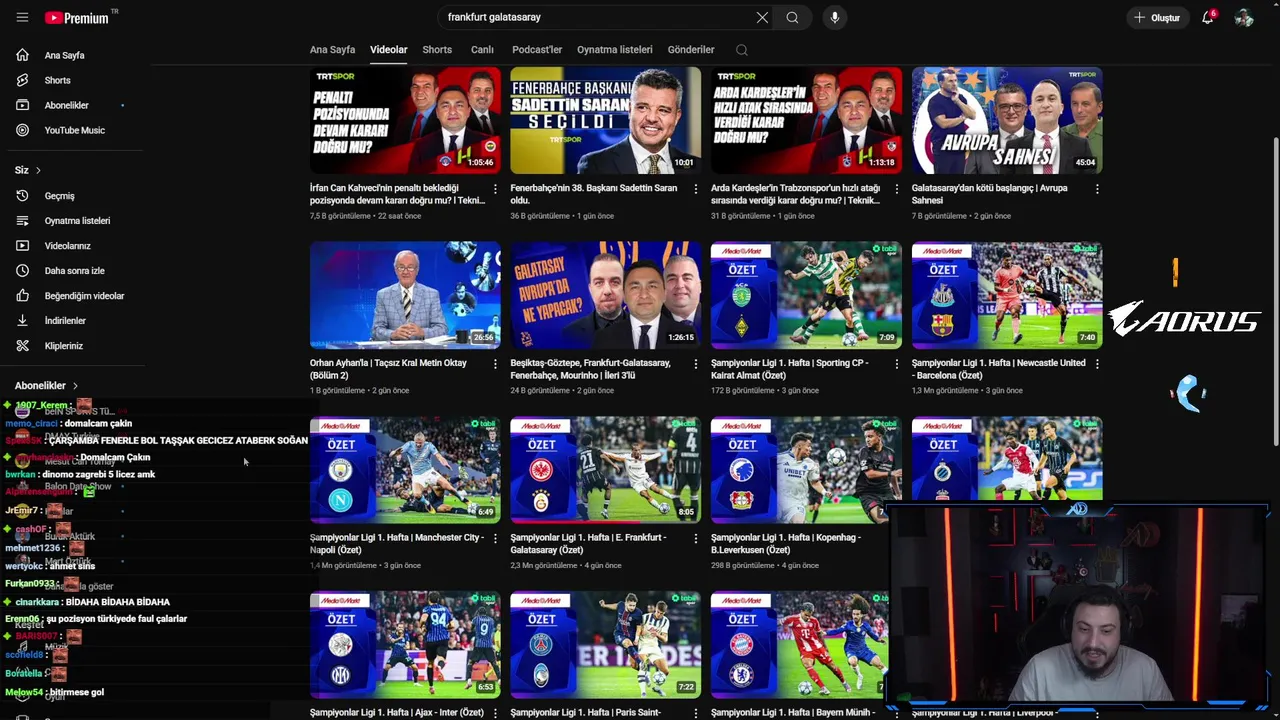Open the Galatasaray Avrupa'da ne yapacak thumbnail
Viewport: 1280px width, 720px height.
click(606, 295)
